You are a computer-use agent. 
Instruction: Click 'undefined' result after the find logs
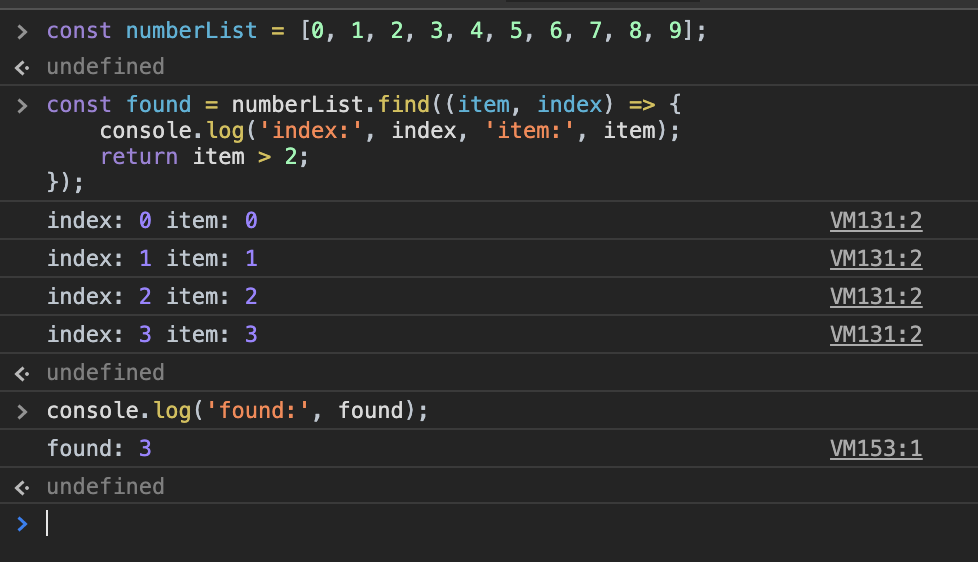(x=105, y=372)
